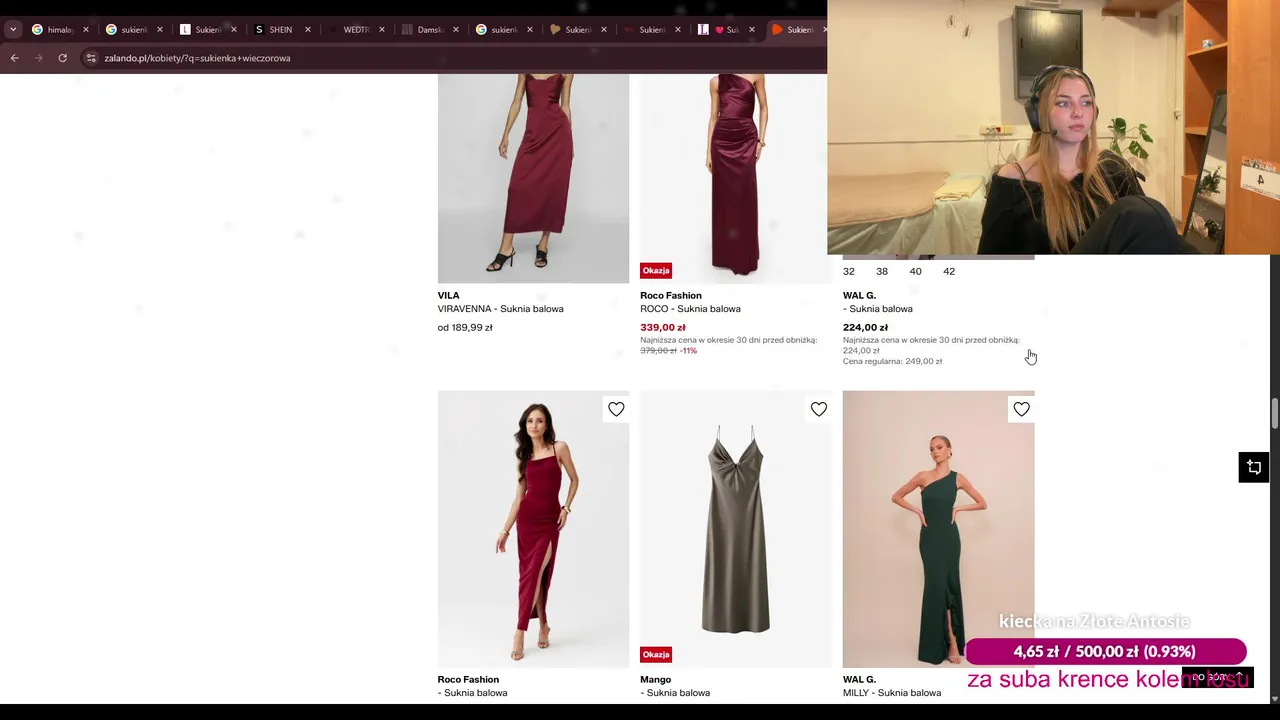This screenshot has height=720, width=1280.
Task: Open the site information icon in address bar
Action: point(91,58)
